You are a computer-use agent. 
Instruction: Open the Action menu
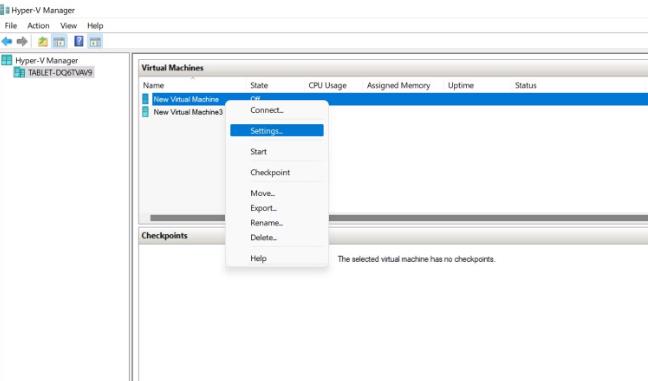click(x=38, y=26)
